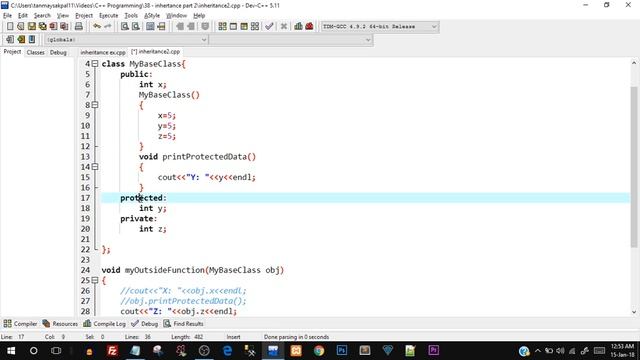Open the empty member function dropdown
This screenshot has width=640, height=360.
pyautogui.click(x=291, y=40)
